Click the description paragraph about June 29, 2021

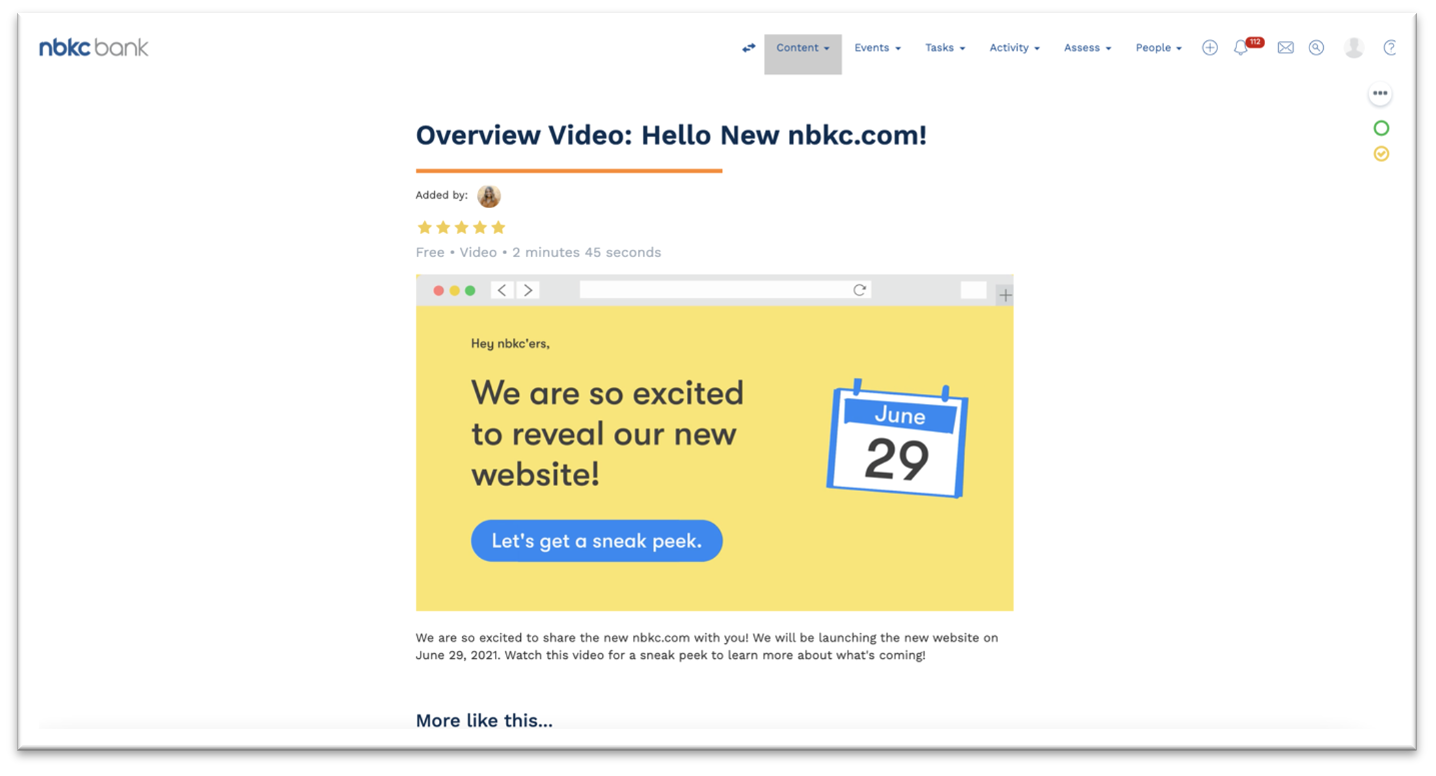707,646
